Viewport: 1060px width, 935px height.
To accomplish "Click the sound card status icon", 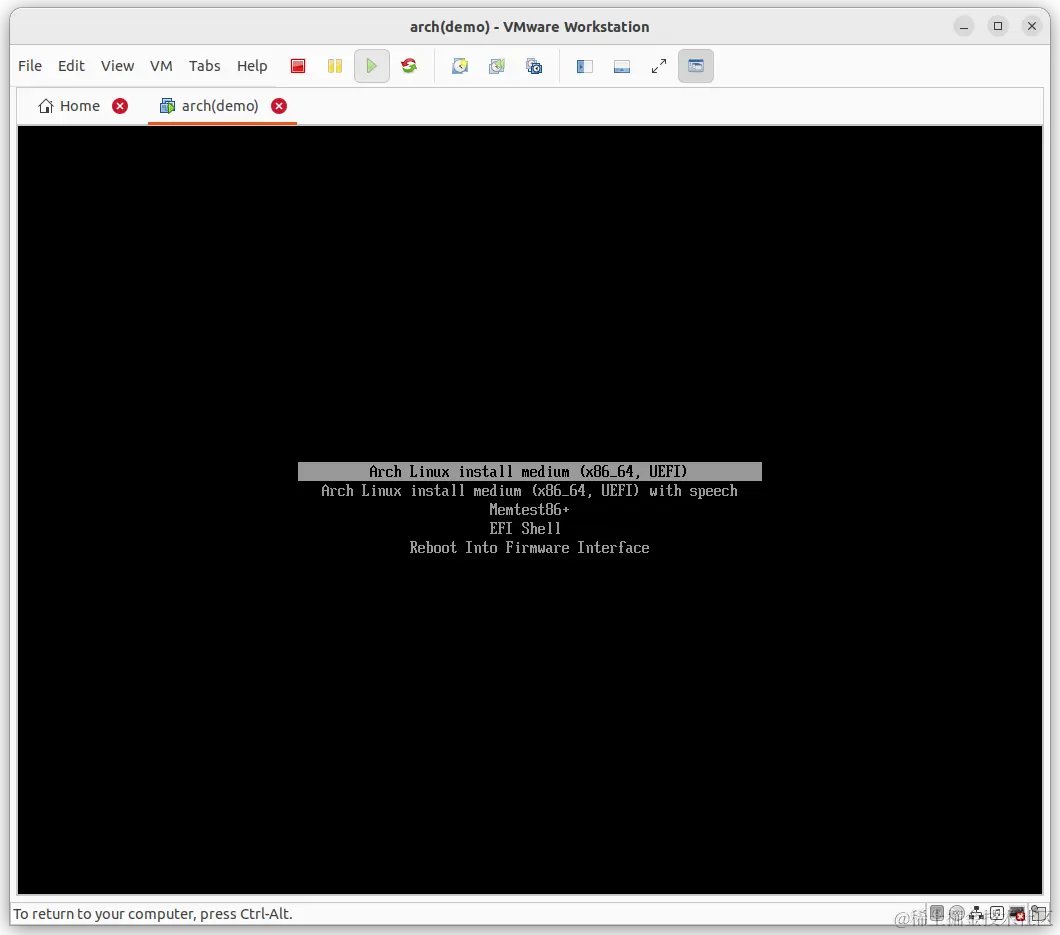I will pos(996,913).
